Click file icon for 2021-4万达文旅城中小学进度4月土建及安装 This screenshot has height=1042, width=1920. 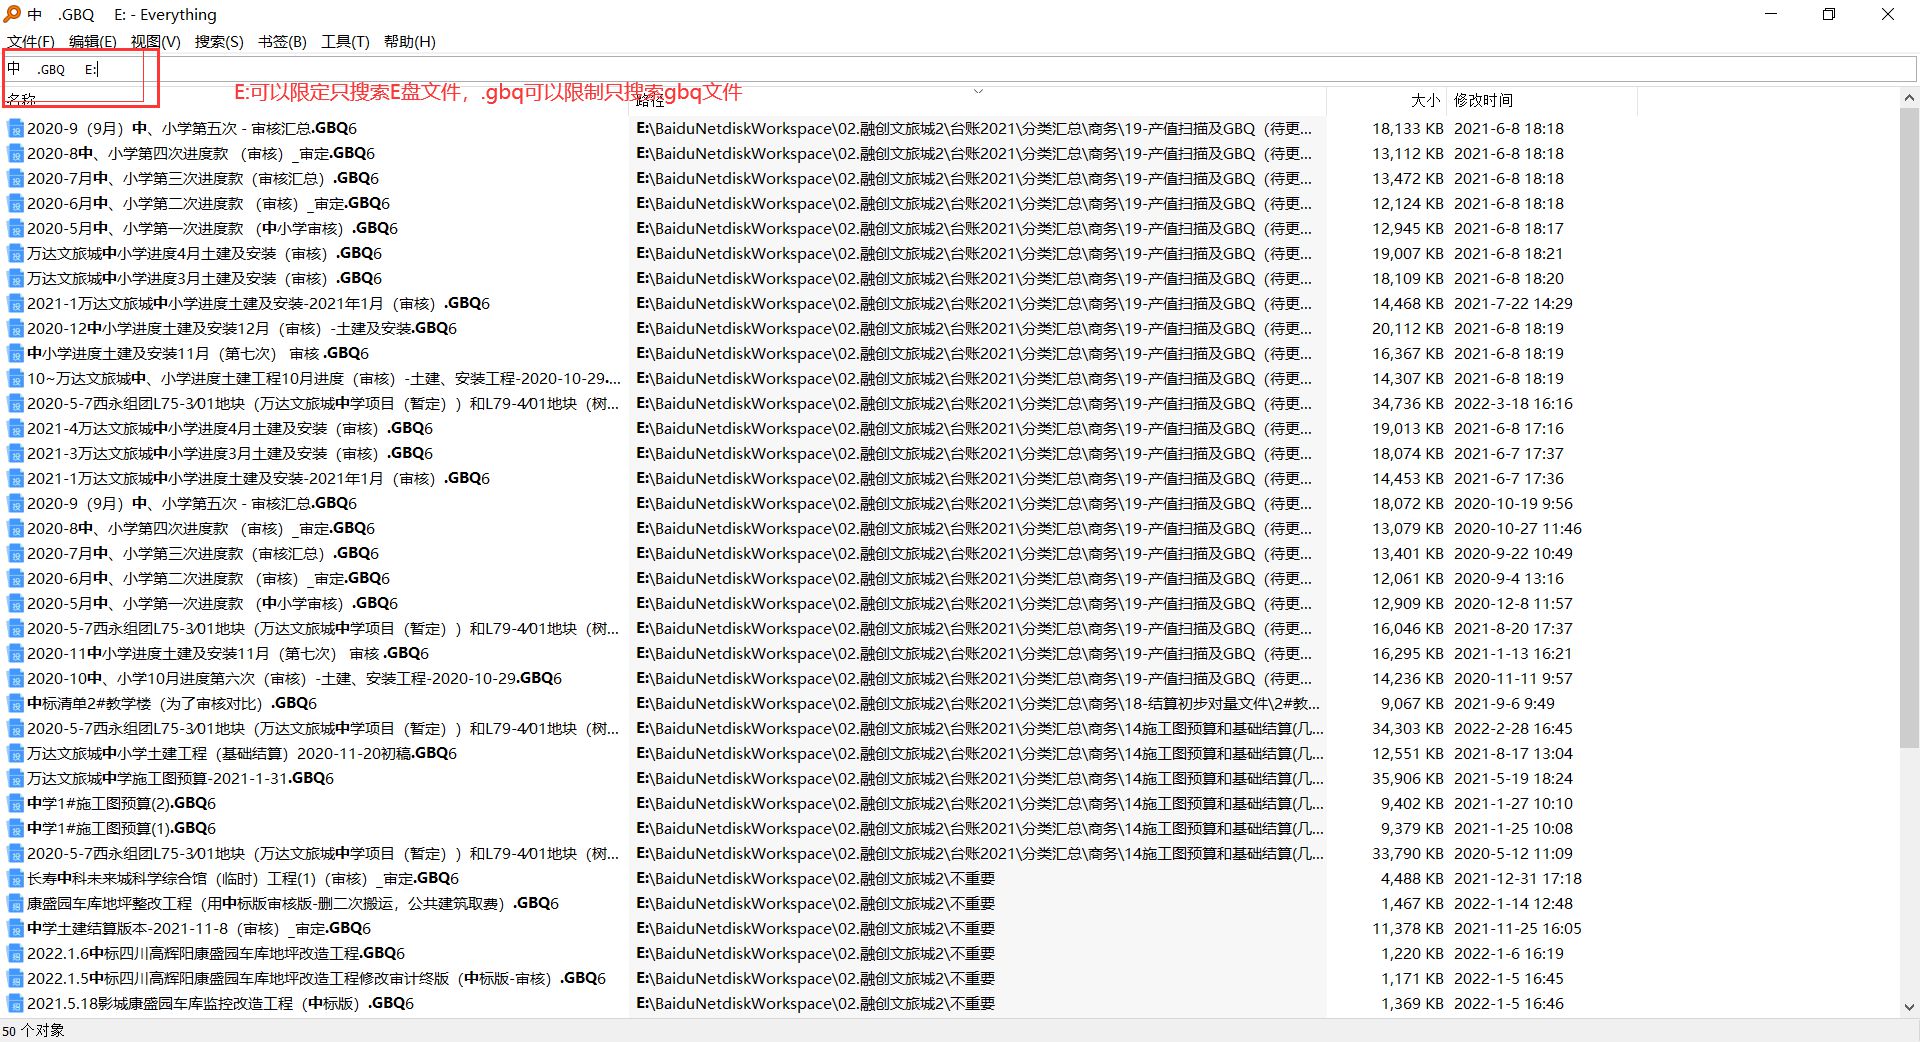click(x=15, y=429)
